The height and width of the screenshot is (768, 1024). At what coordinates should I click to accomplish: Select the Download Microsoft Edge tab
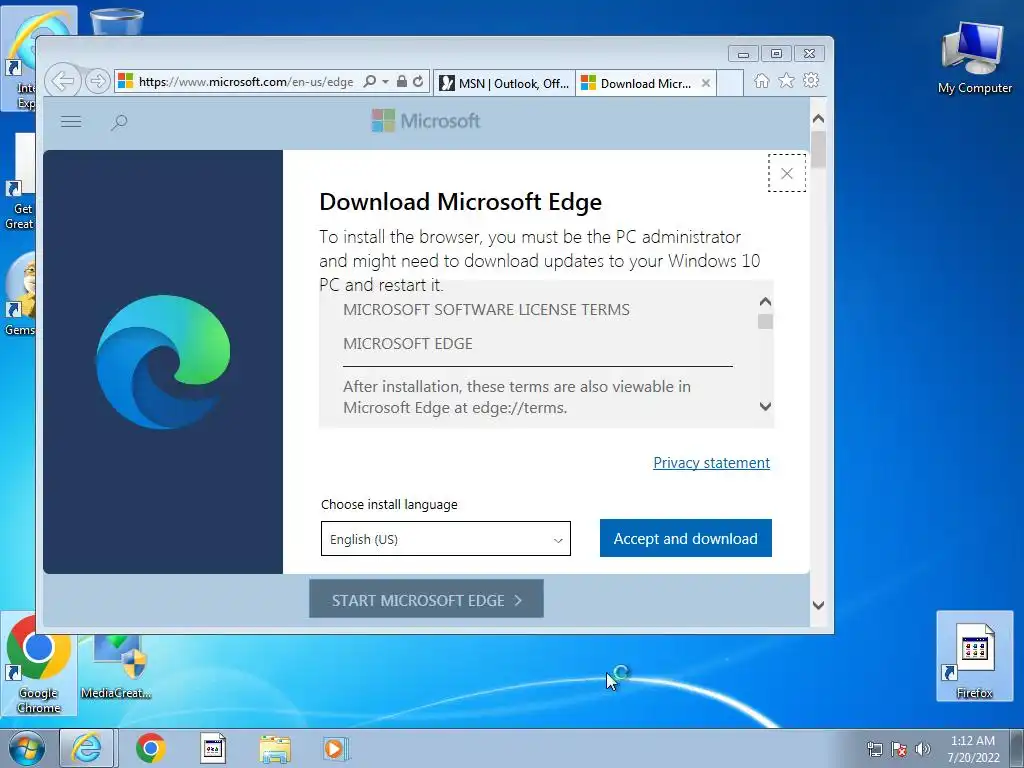click(645, 84)
